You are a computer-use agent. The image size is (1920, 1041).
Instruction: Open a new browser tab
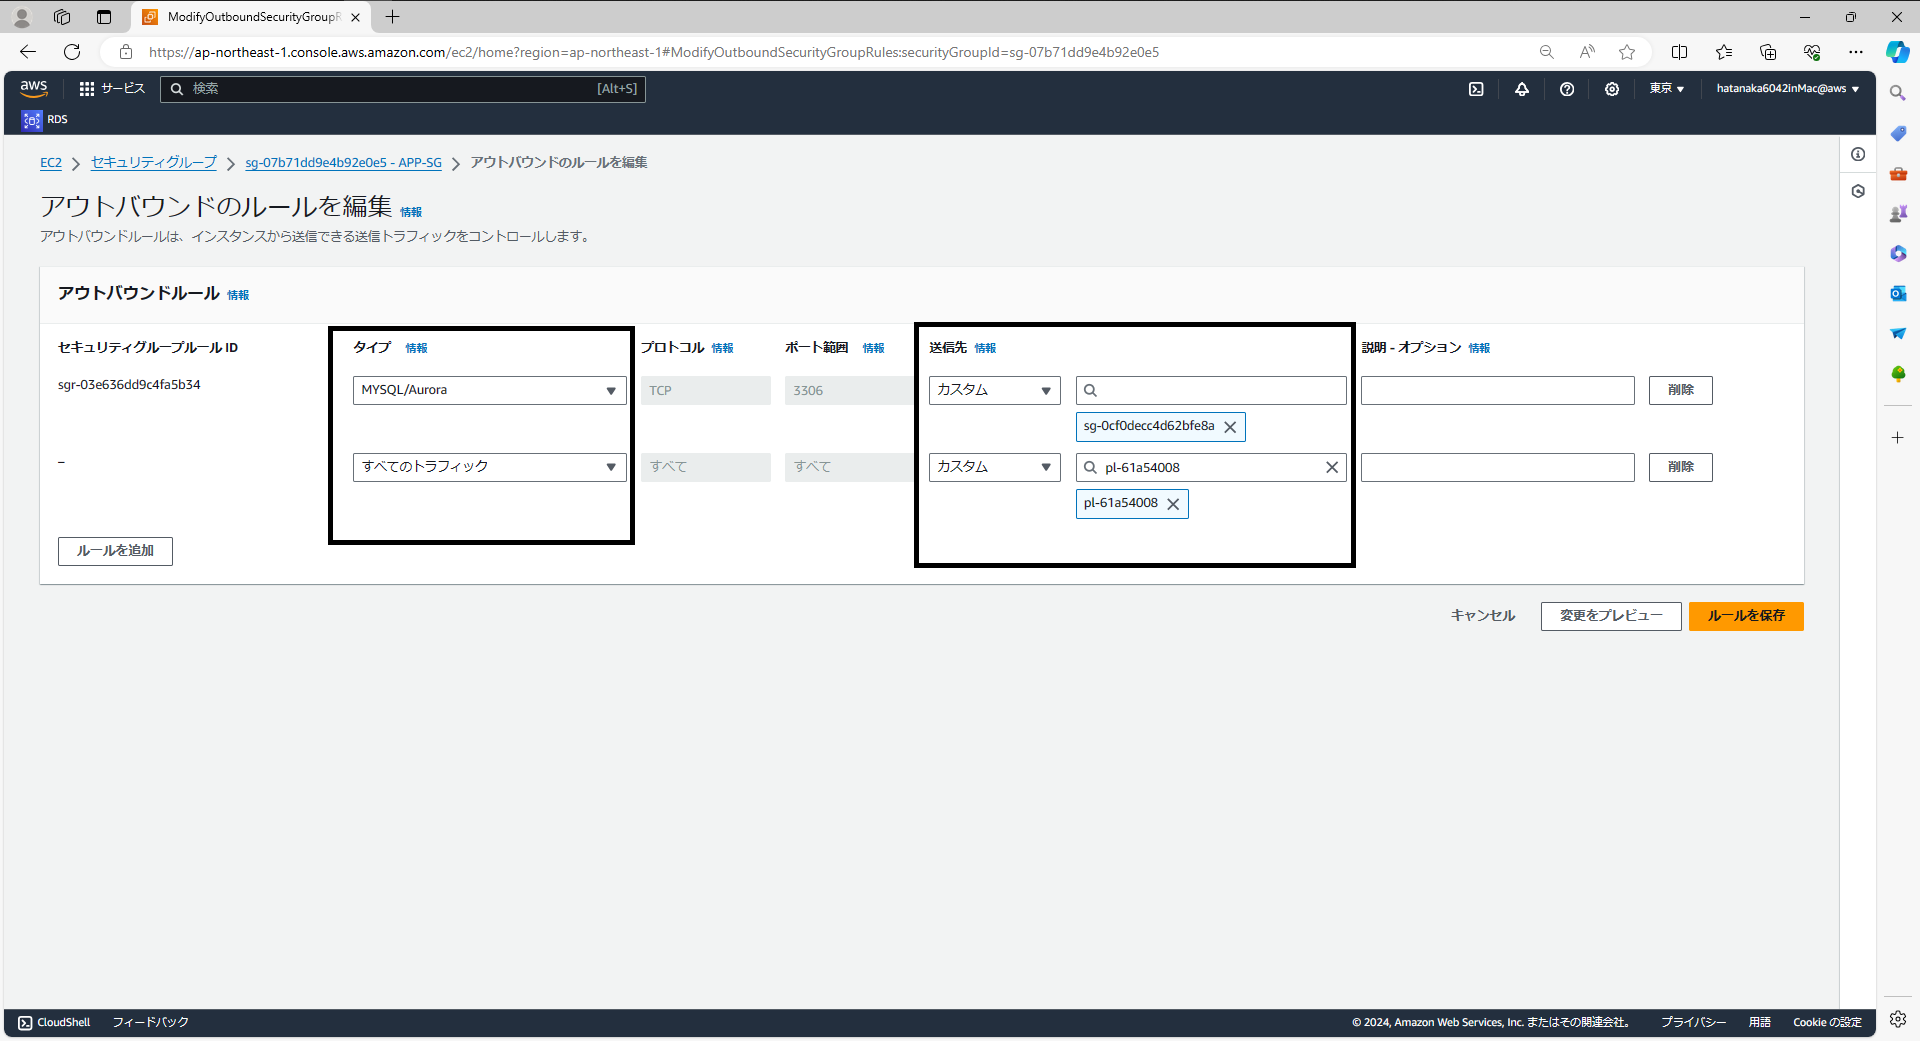(x=393, y=17)
